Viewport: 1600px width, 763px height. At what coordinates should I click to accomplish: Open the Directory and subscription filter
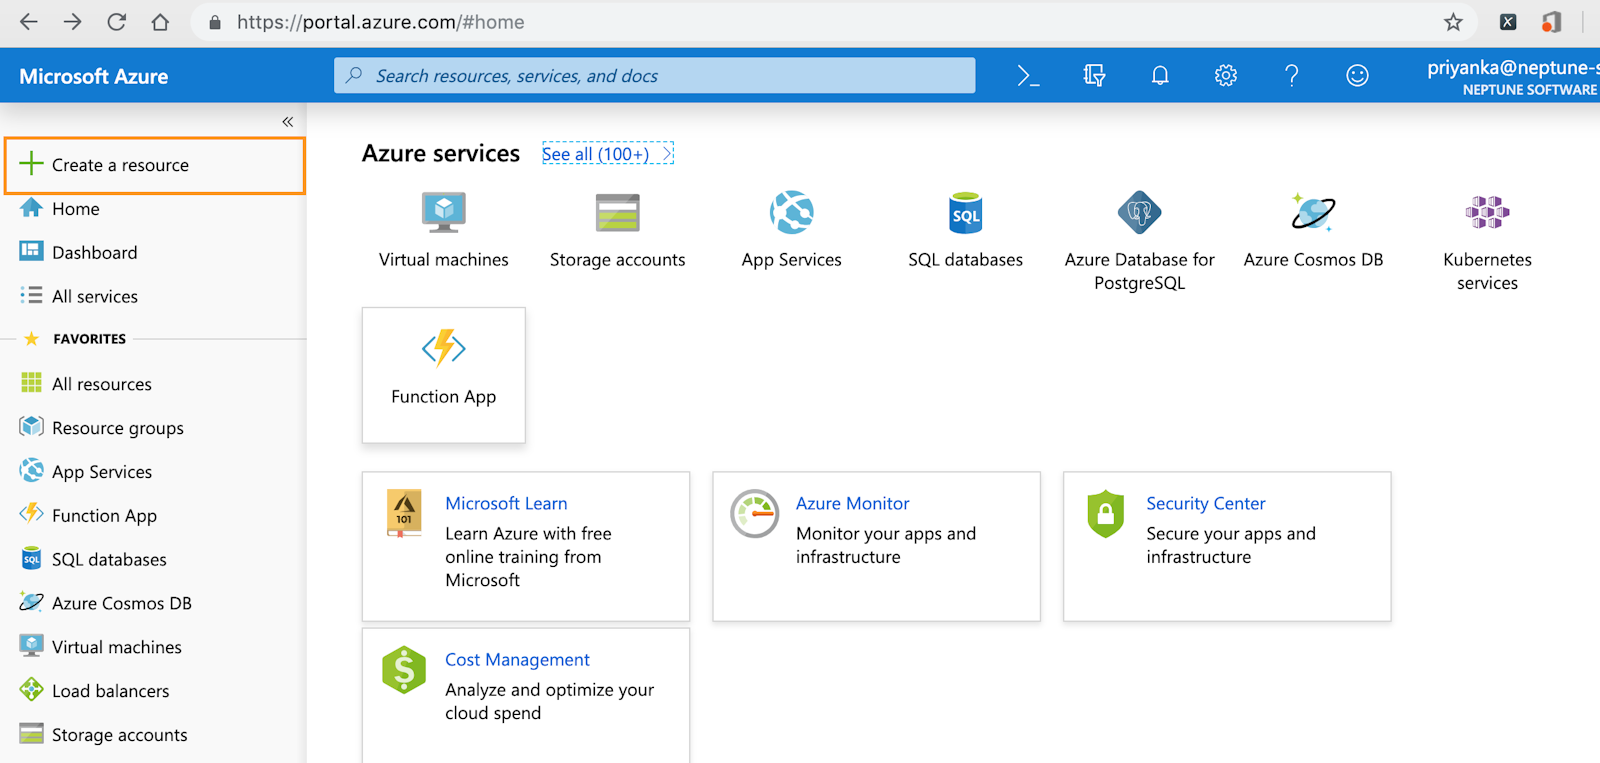[x=1094, y=76]
